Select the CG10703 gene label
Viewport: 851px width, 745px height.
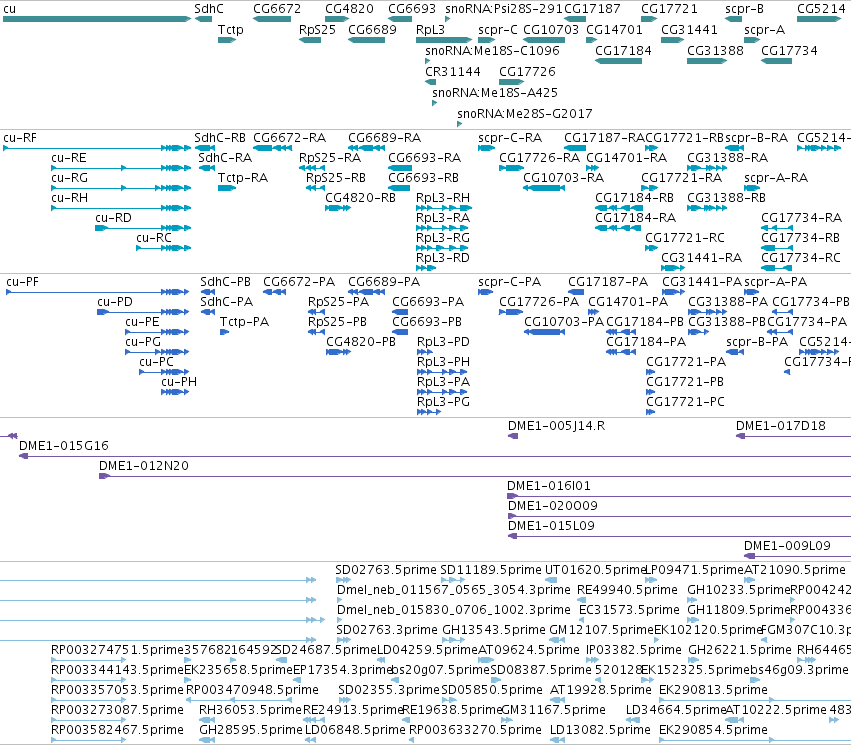551,30
